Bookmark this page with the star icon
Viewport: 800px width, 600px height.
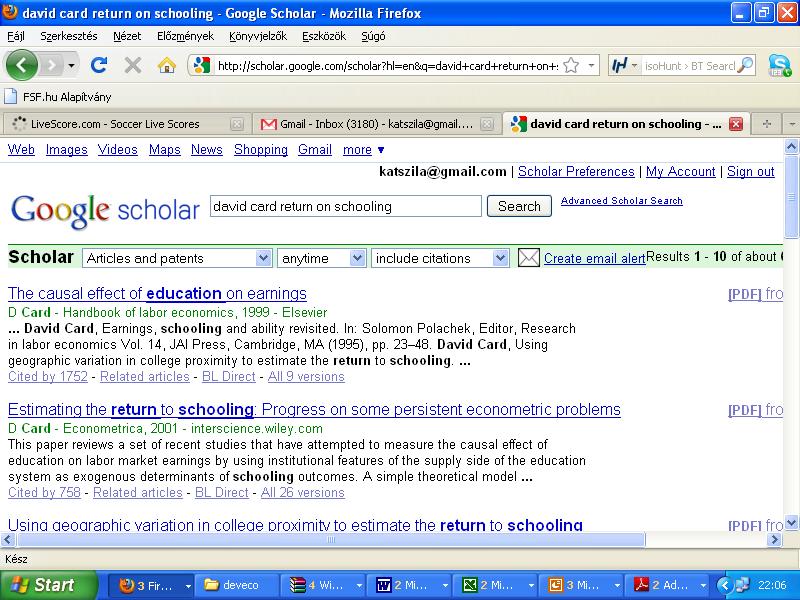point(571,65)
